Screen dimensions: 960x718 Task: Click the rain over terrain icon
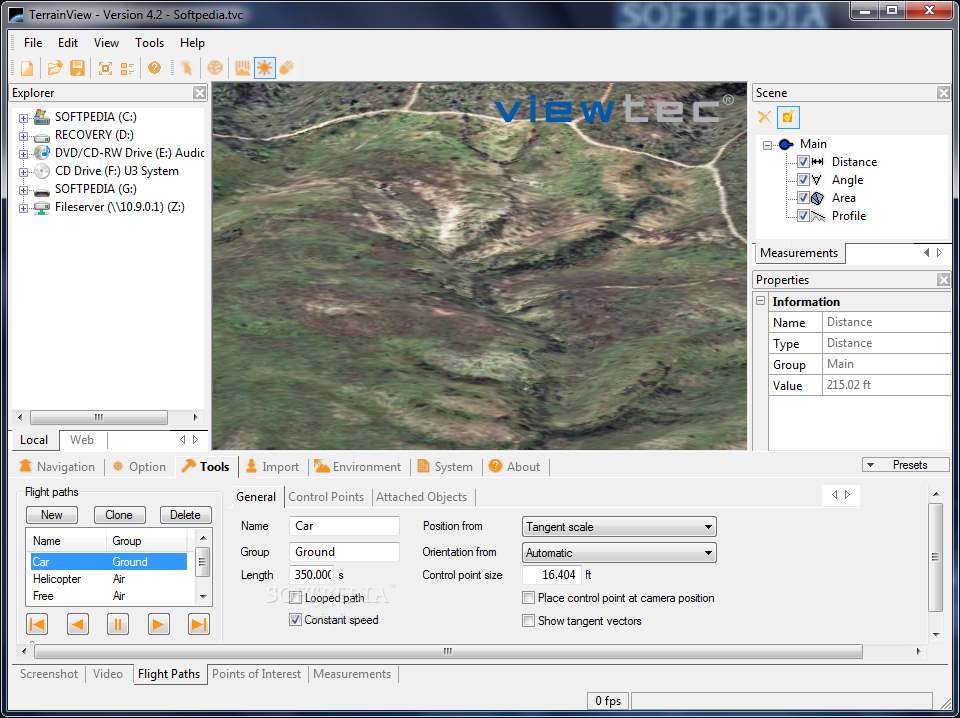click(x=243, y=67)
